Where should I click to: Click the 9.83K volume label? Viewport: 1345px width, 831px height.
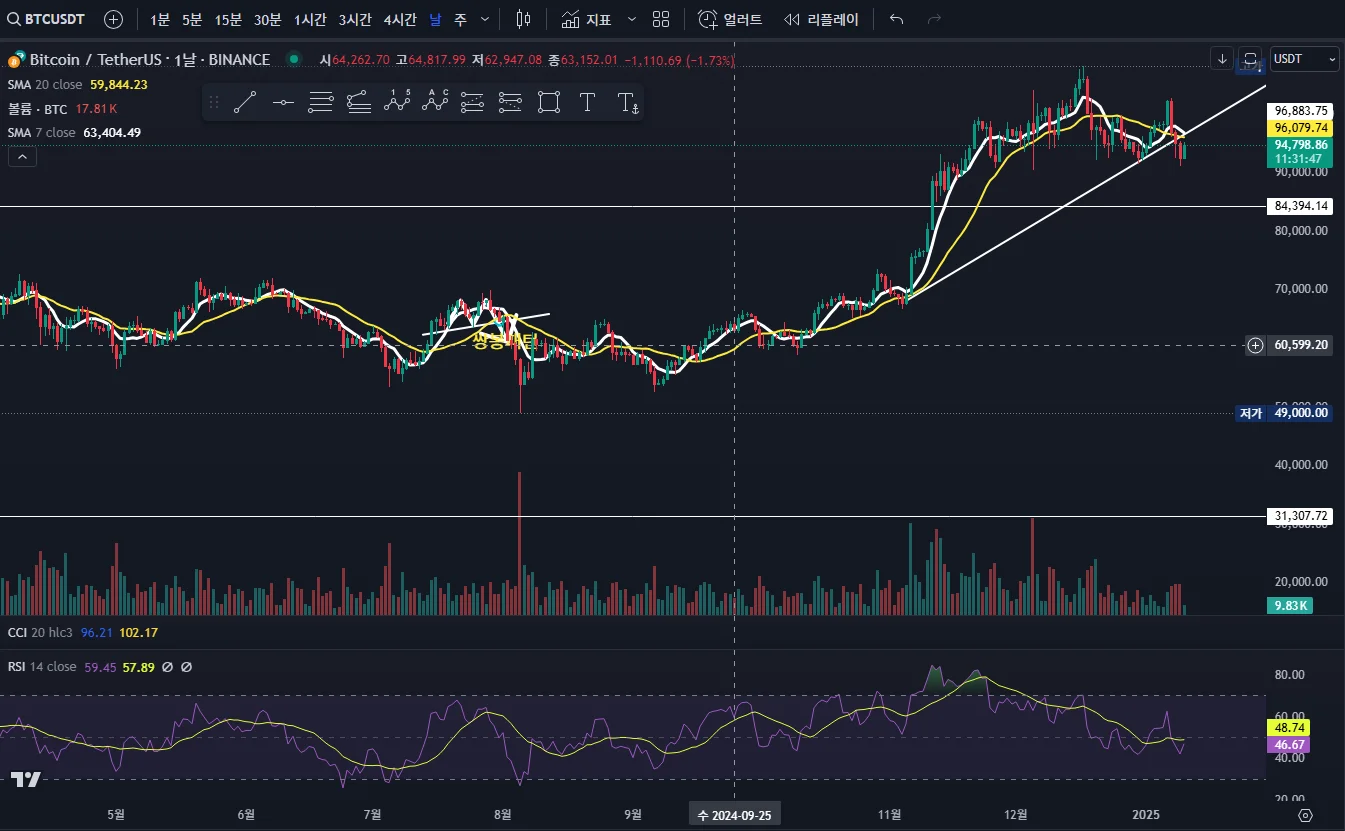click(x=1289, y=606)
